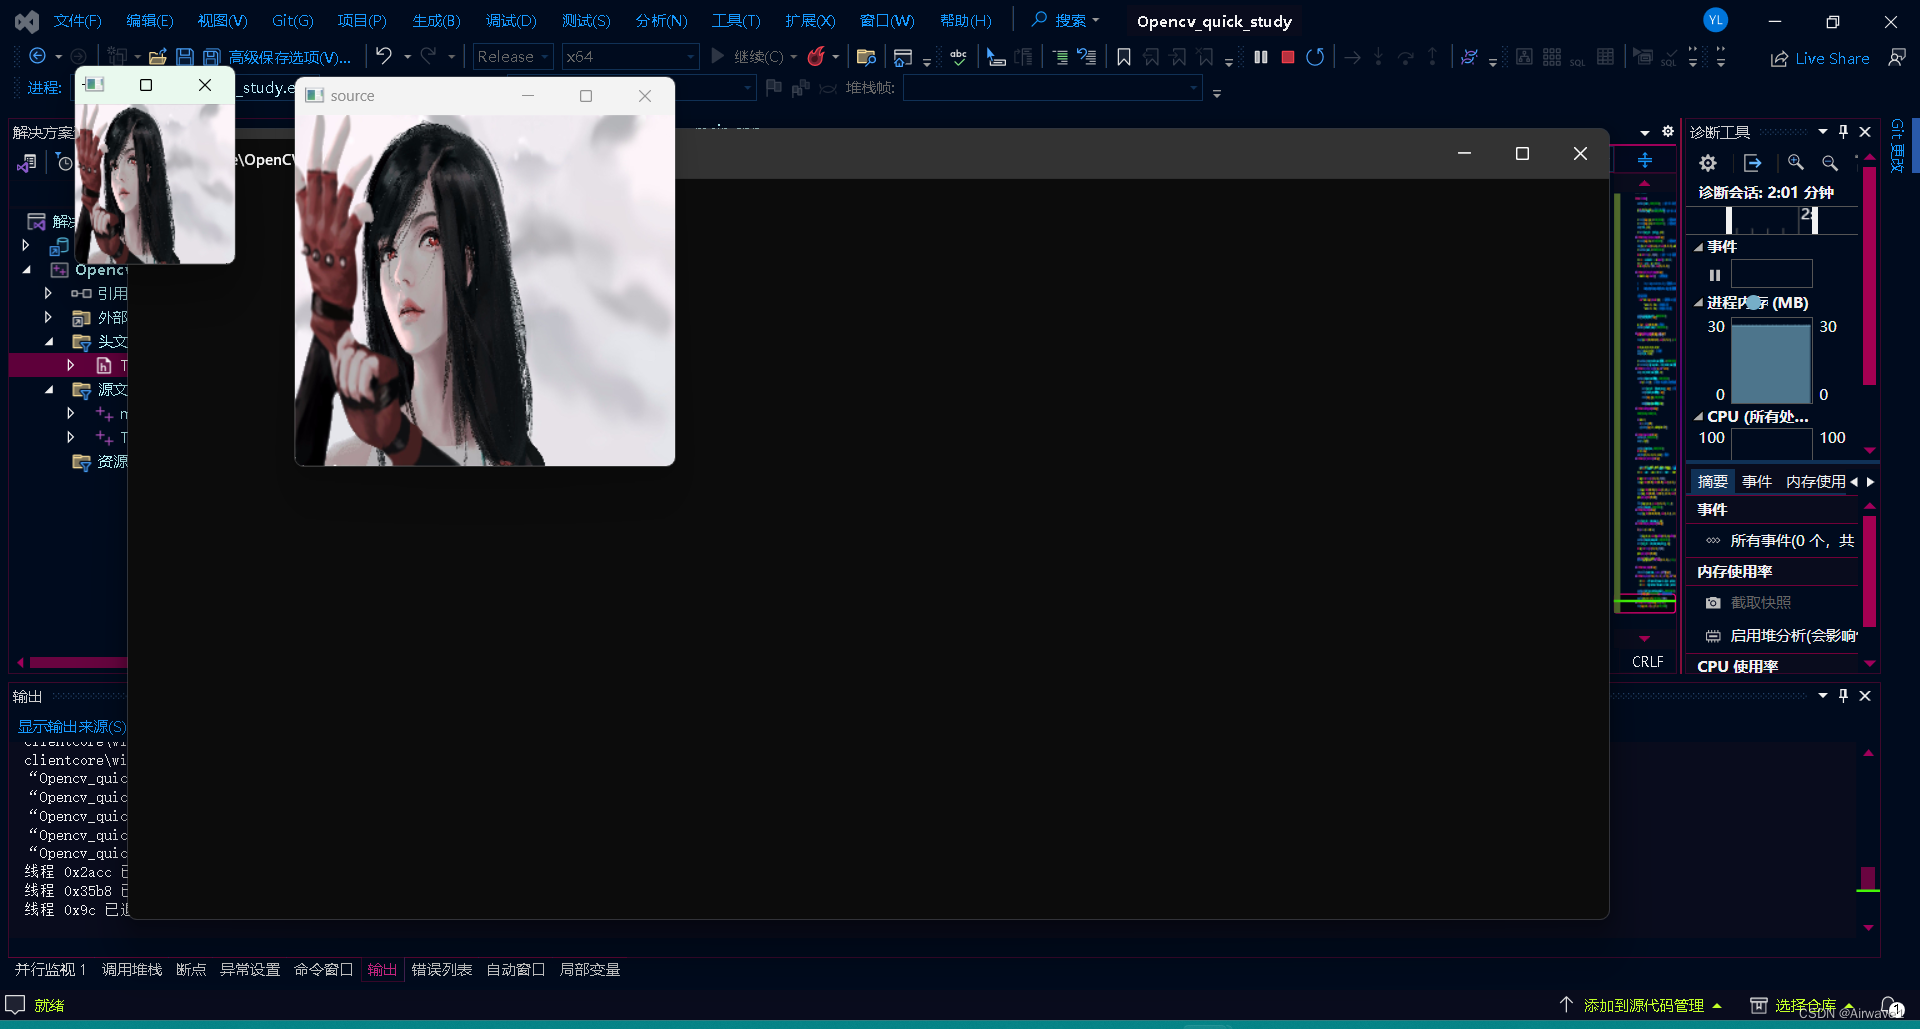The width and height of the screenshot is (1920, 1029).
Task: Open the 编辑(E) menu
Action: click(150, 21)
